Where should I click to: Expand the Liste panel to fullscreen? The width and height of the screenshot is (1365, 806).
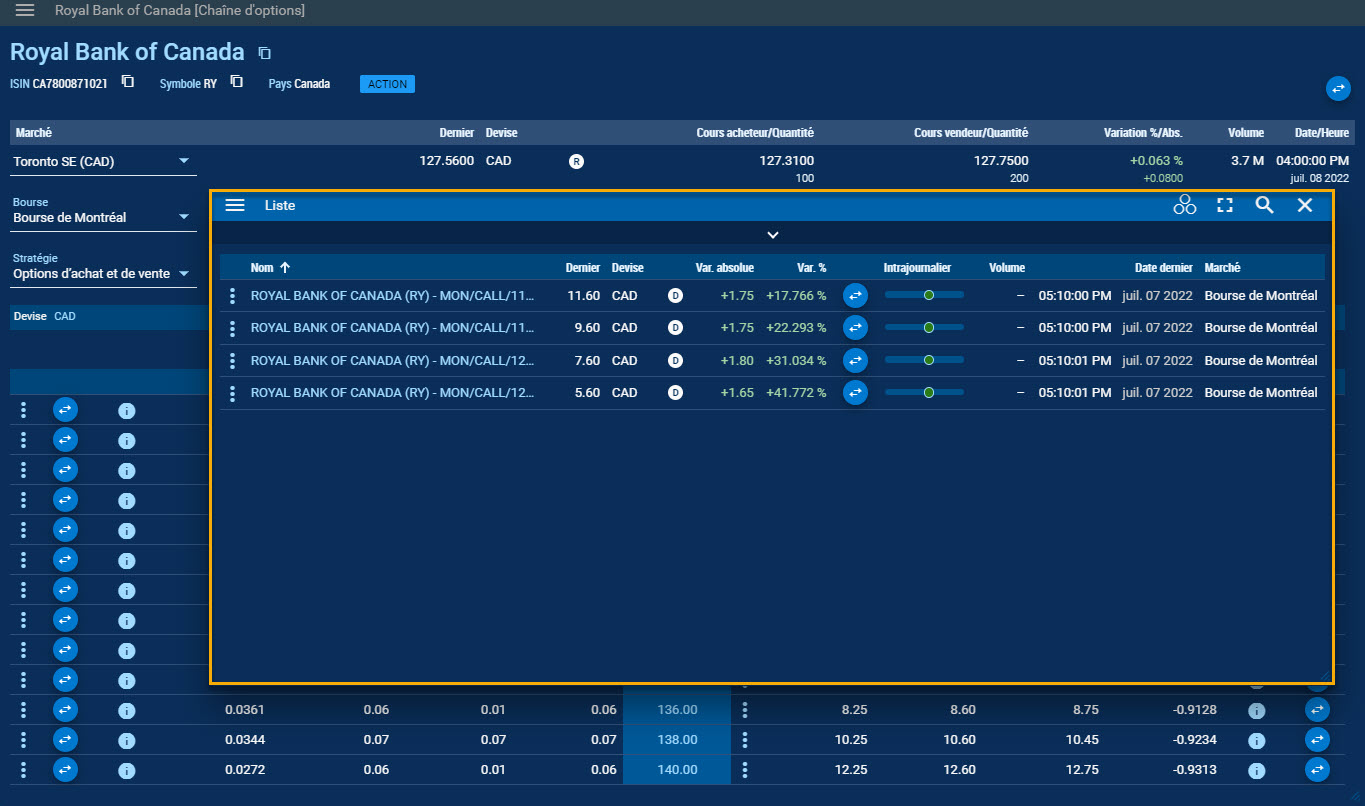(1225, 205)
